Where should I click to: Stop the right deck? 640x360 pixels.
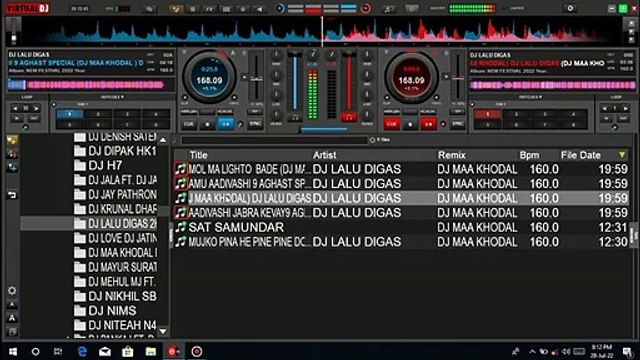pyautogui.click(x=410, y=124)
